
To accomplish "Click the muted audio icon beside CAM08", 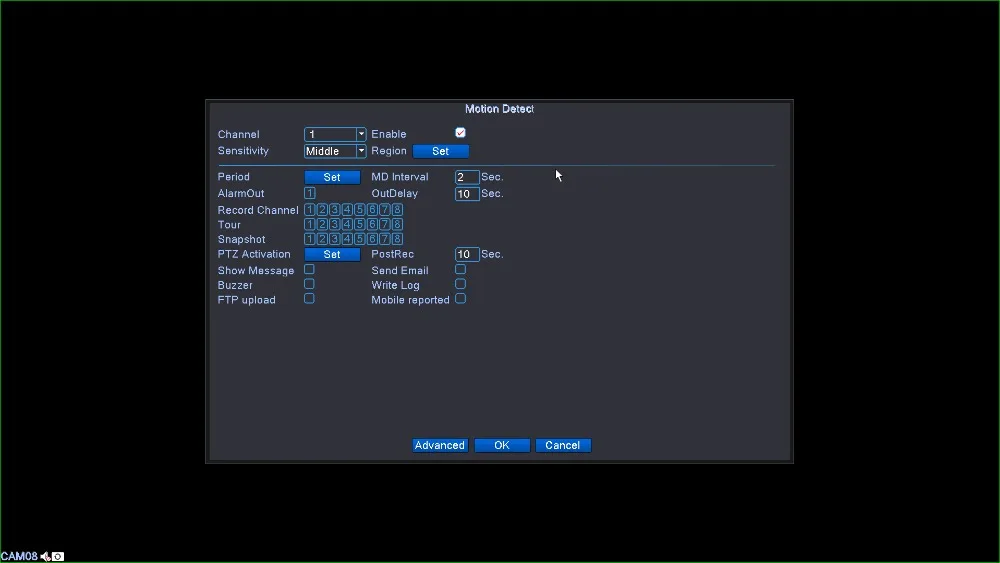I will (x=45, y=556).
